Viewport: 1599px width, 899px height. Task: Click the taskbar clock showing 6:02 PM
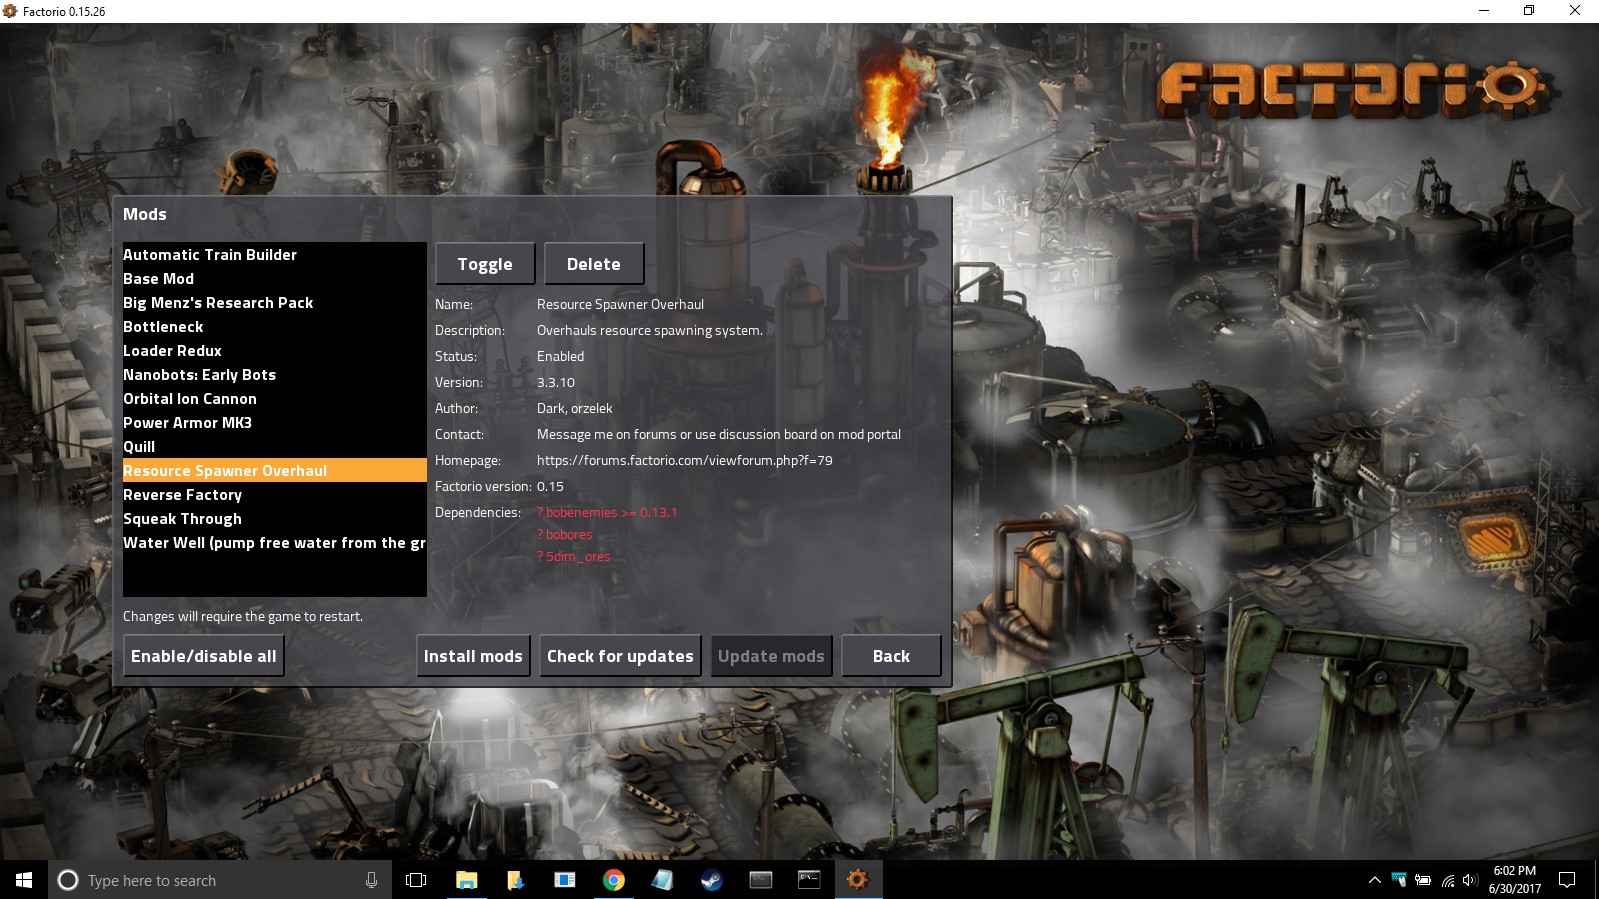tap(1514, 880)
